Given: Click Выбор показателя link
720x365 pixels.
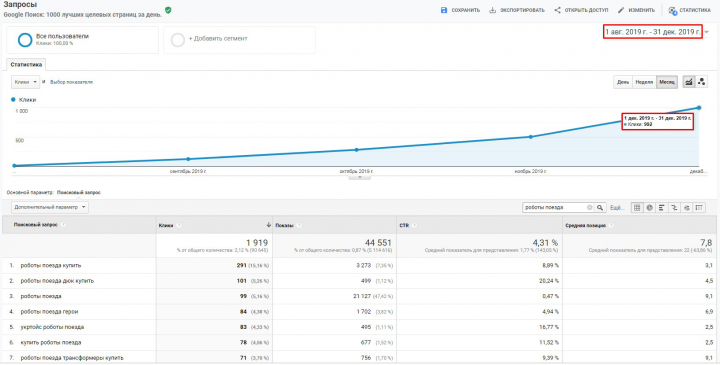Looking at the screenshot, I should (71, 82).
